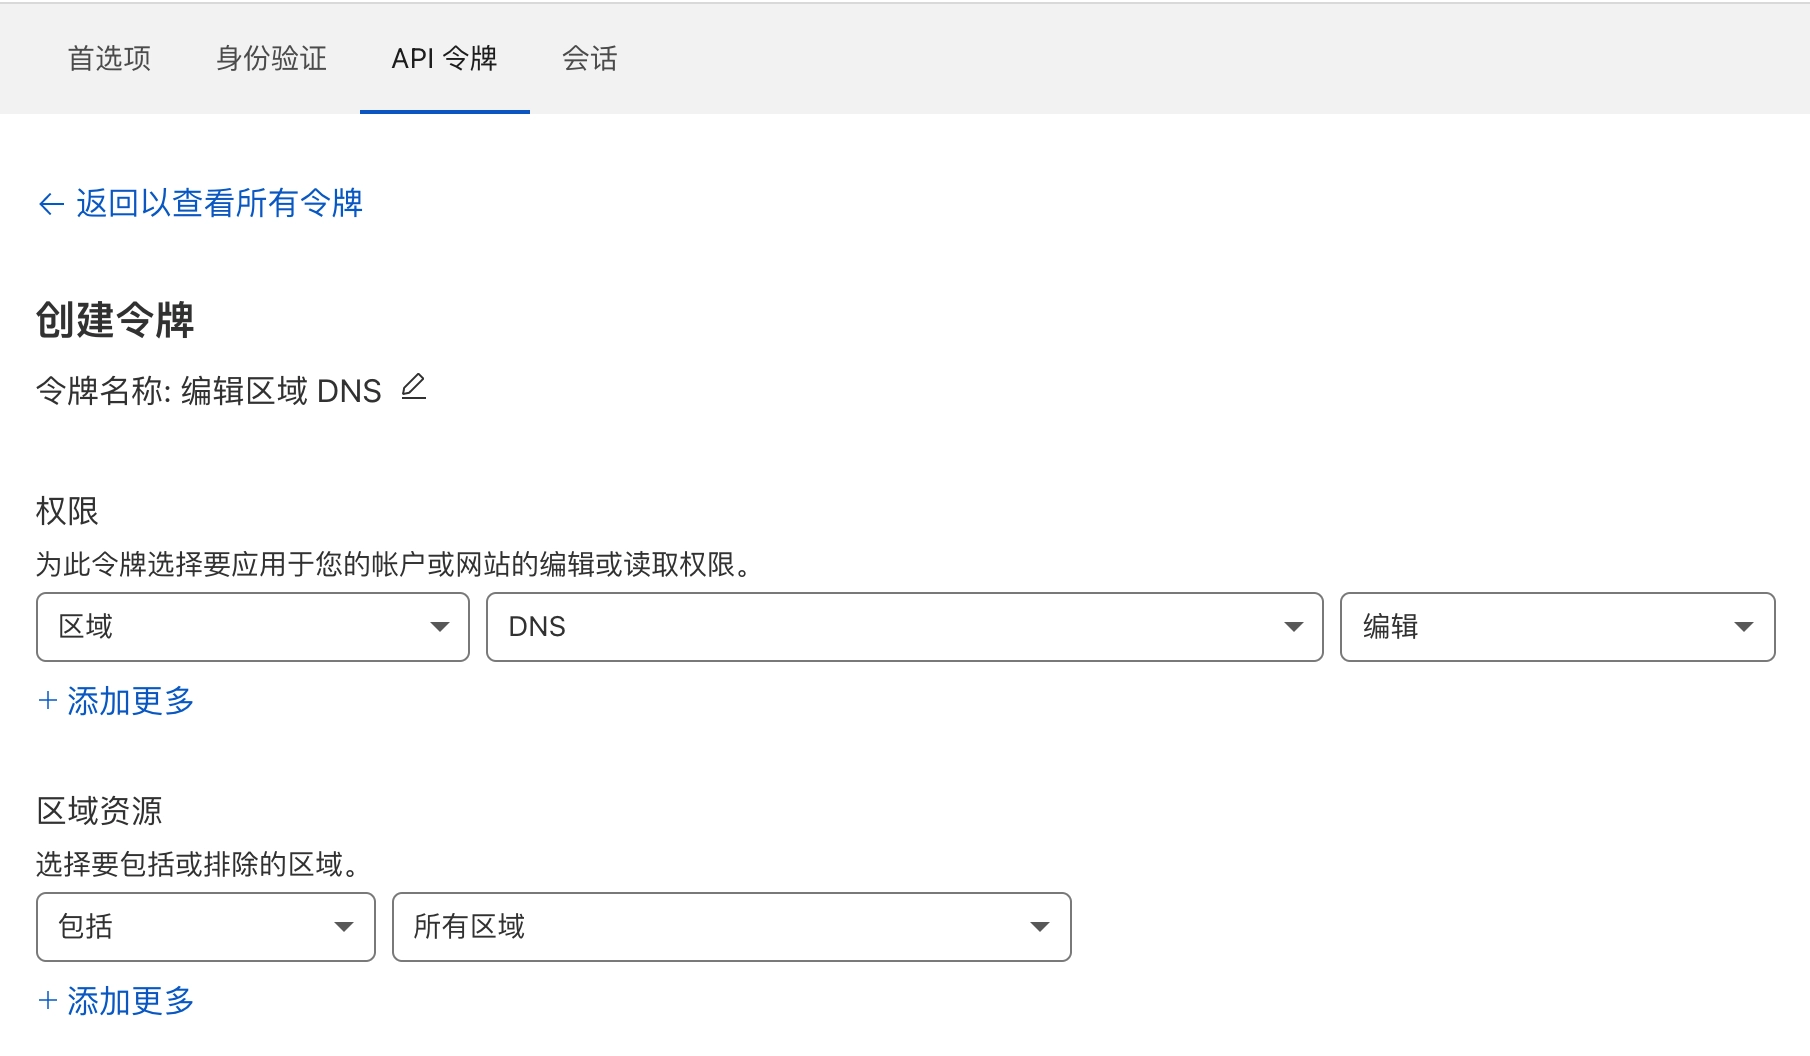Image resolution: width=1810 pixels, height=1056 pixels.
Task: Open the 区域 permission category dropdown
Action: tap(253, 627)
